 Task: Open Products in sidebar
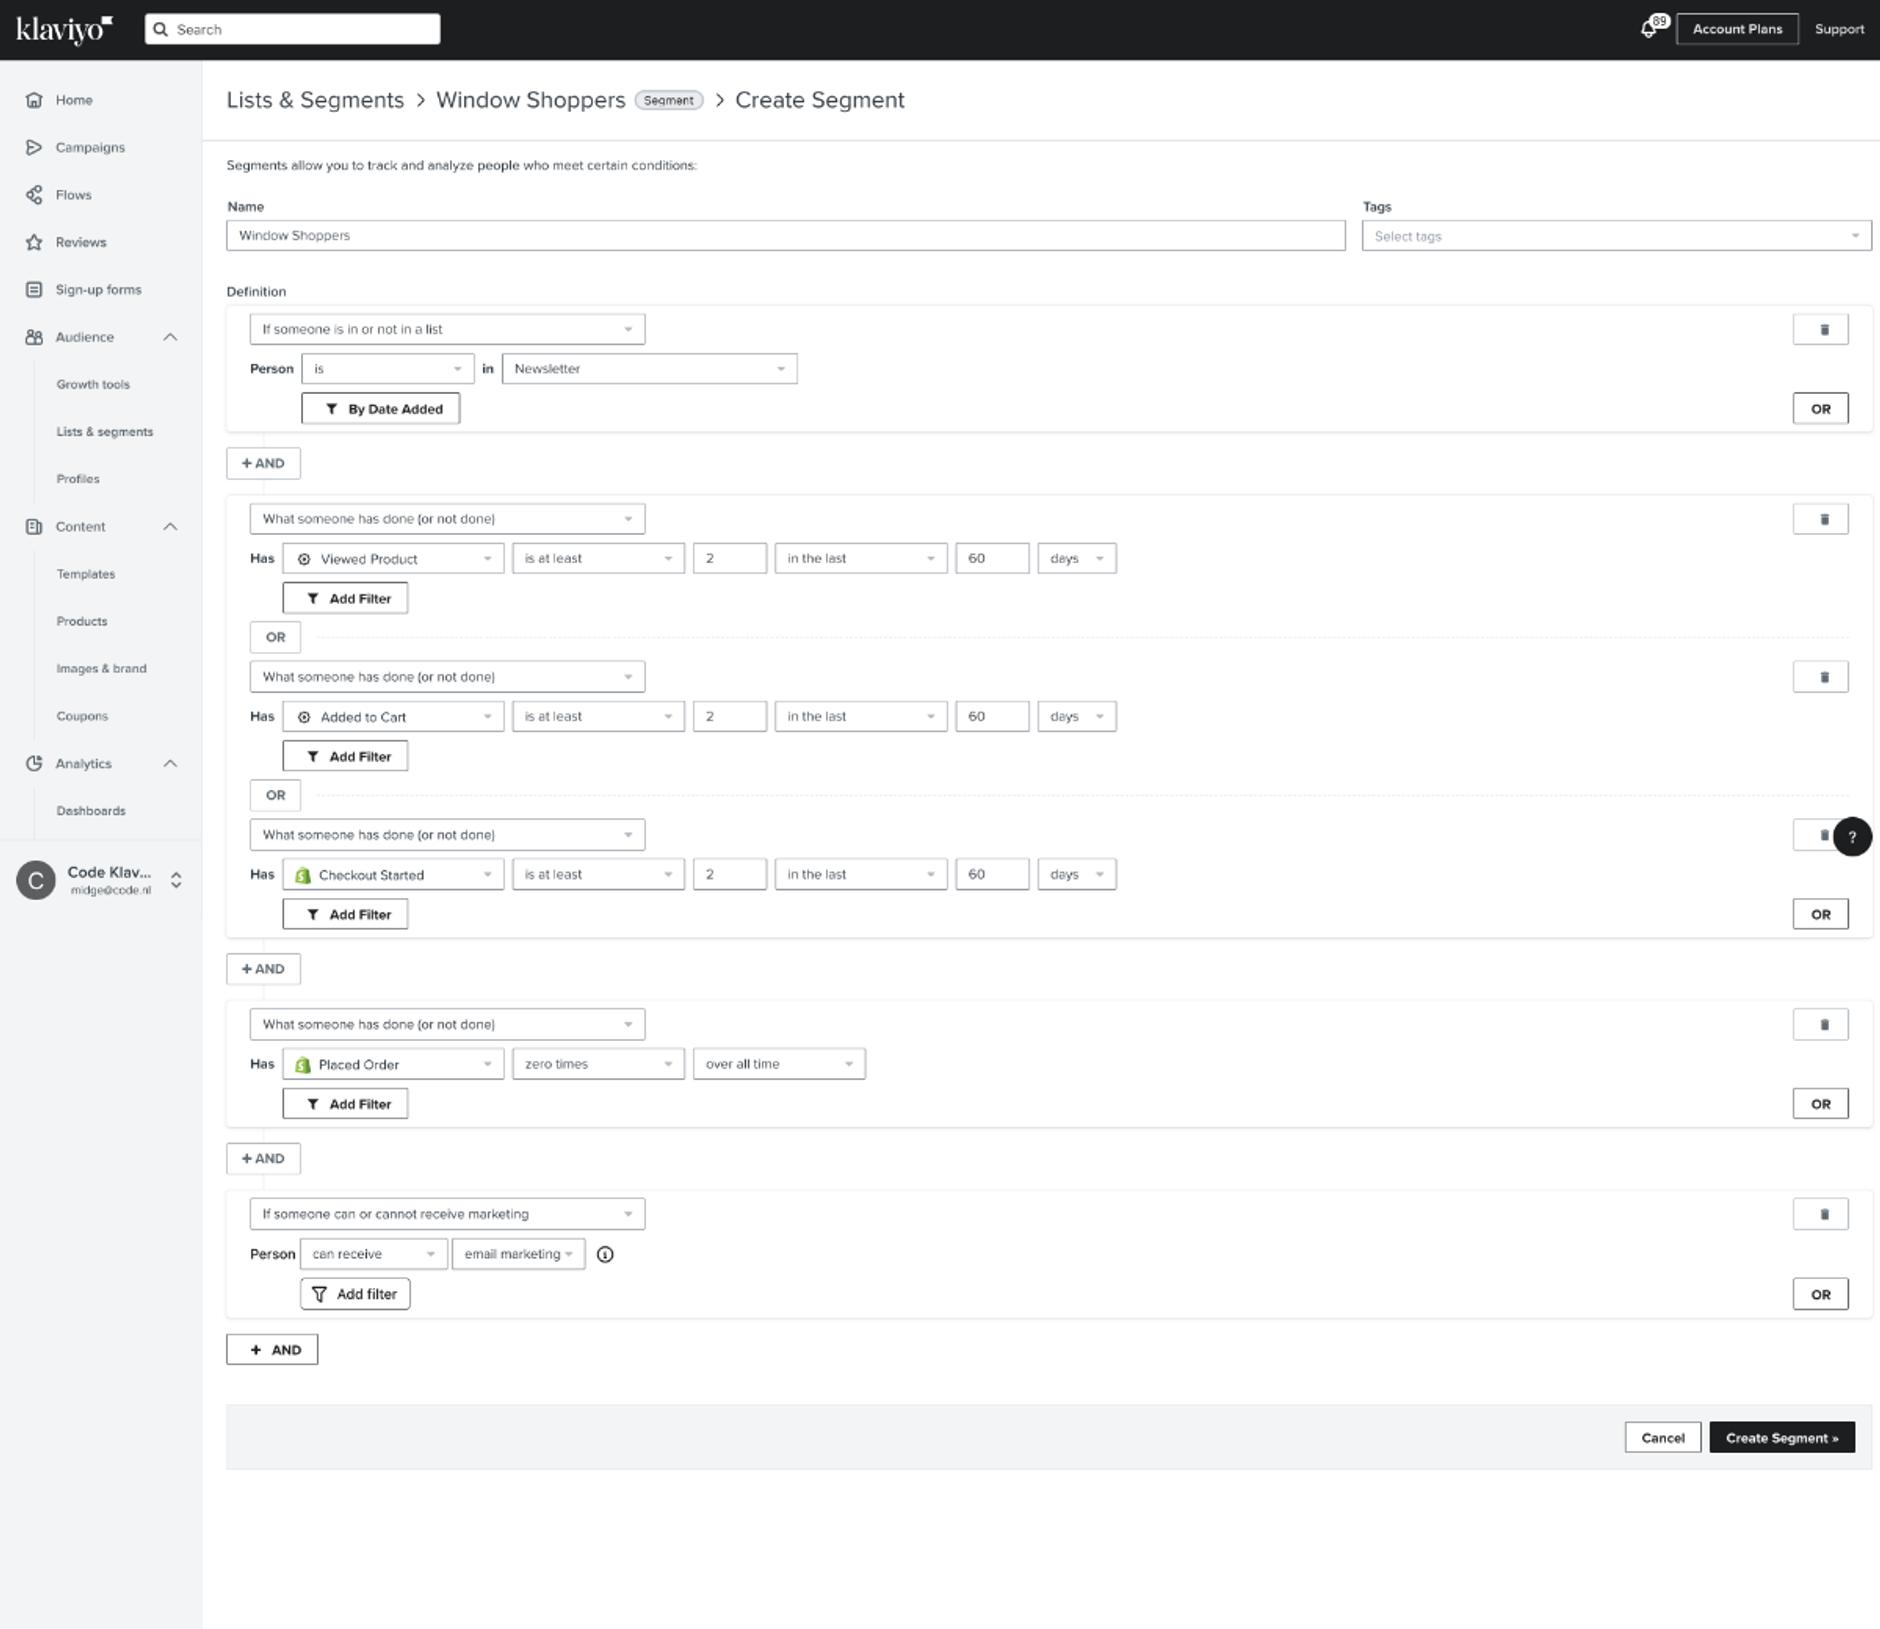click(x=82, y=622)
